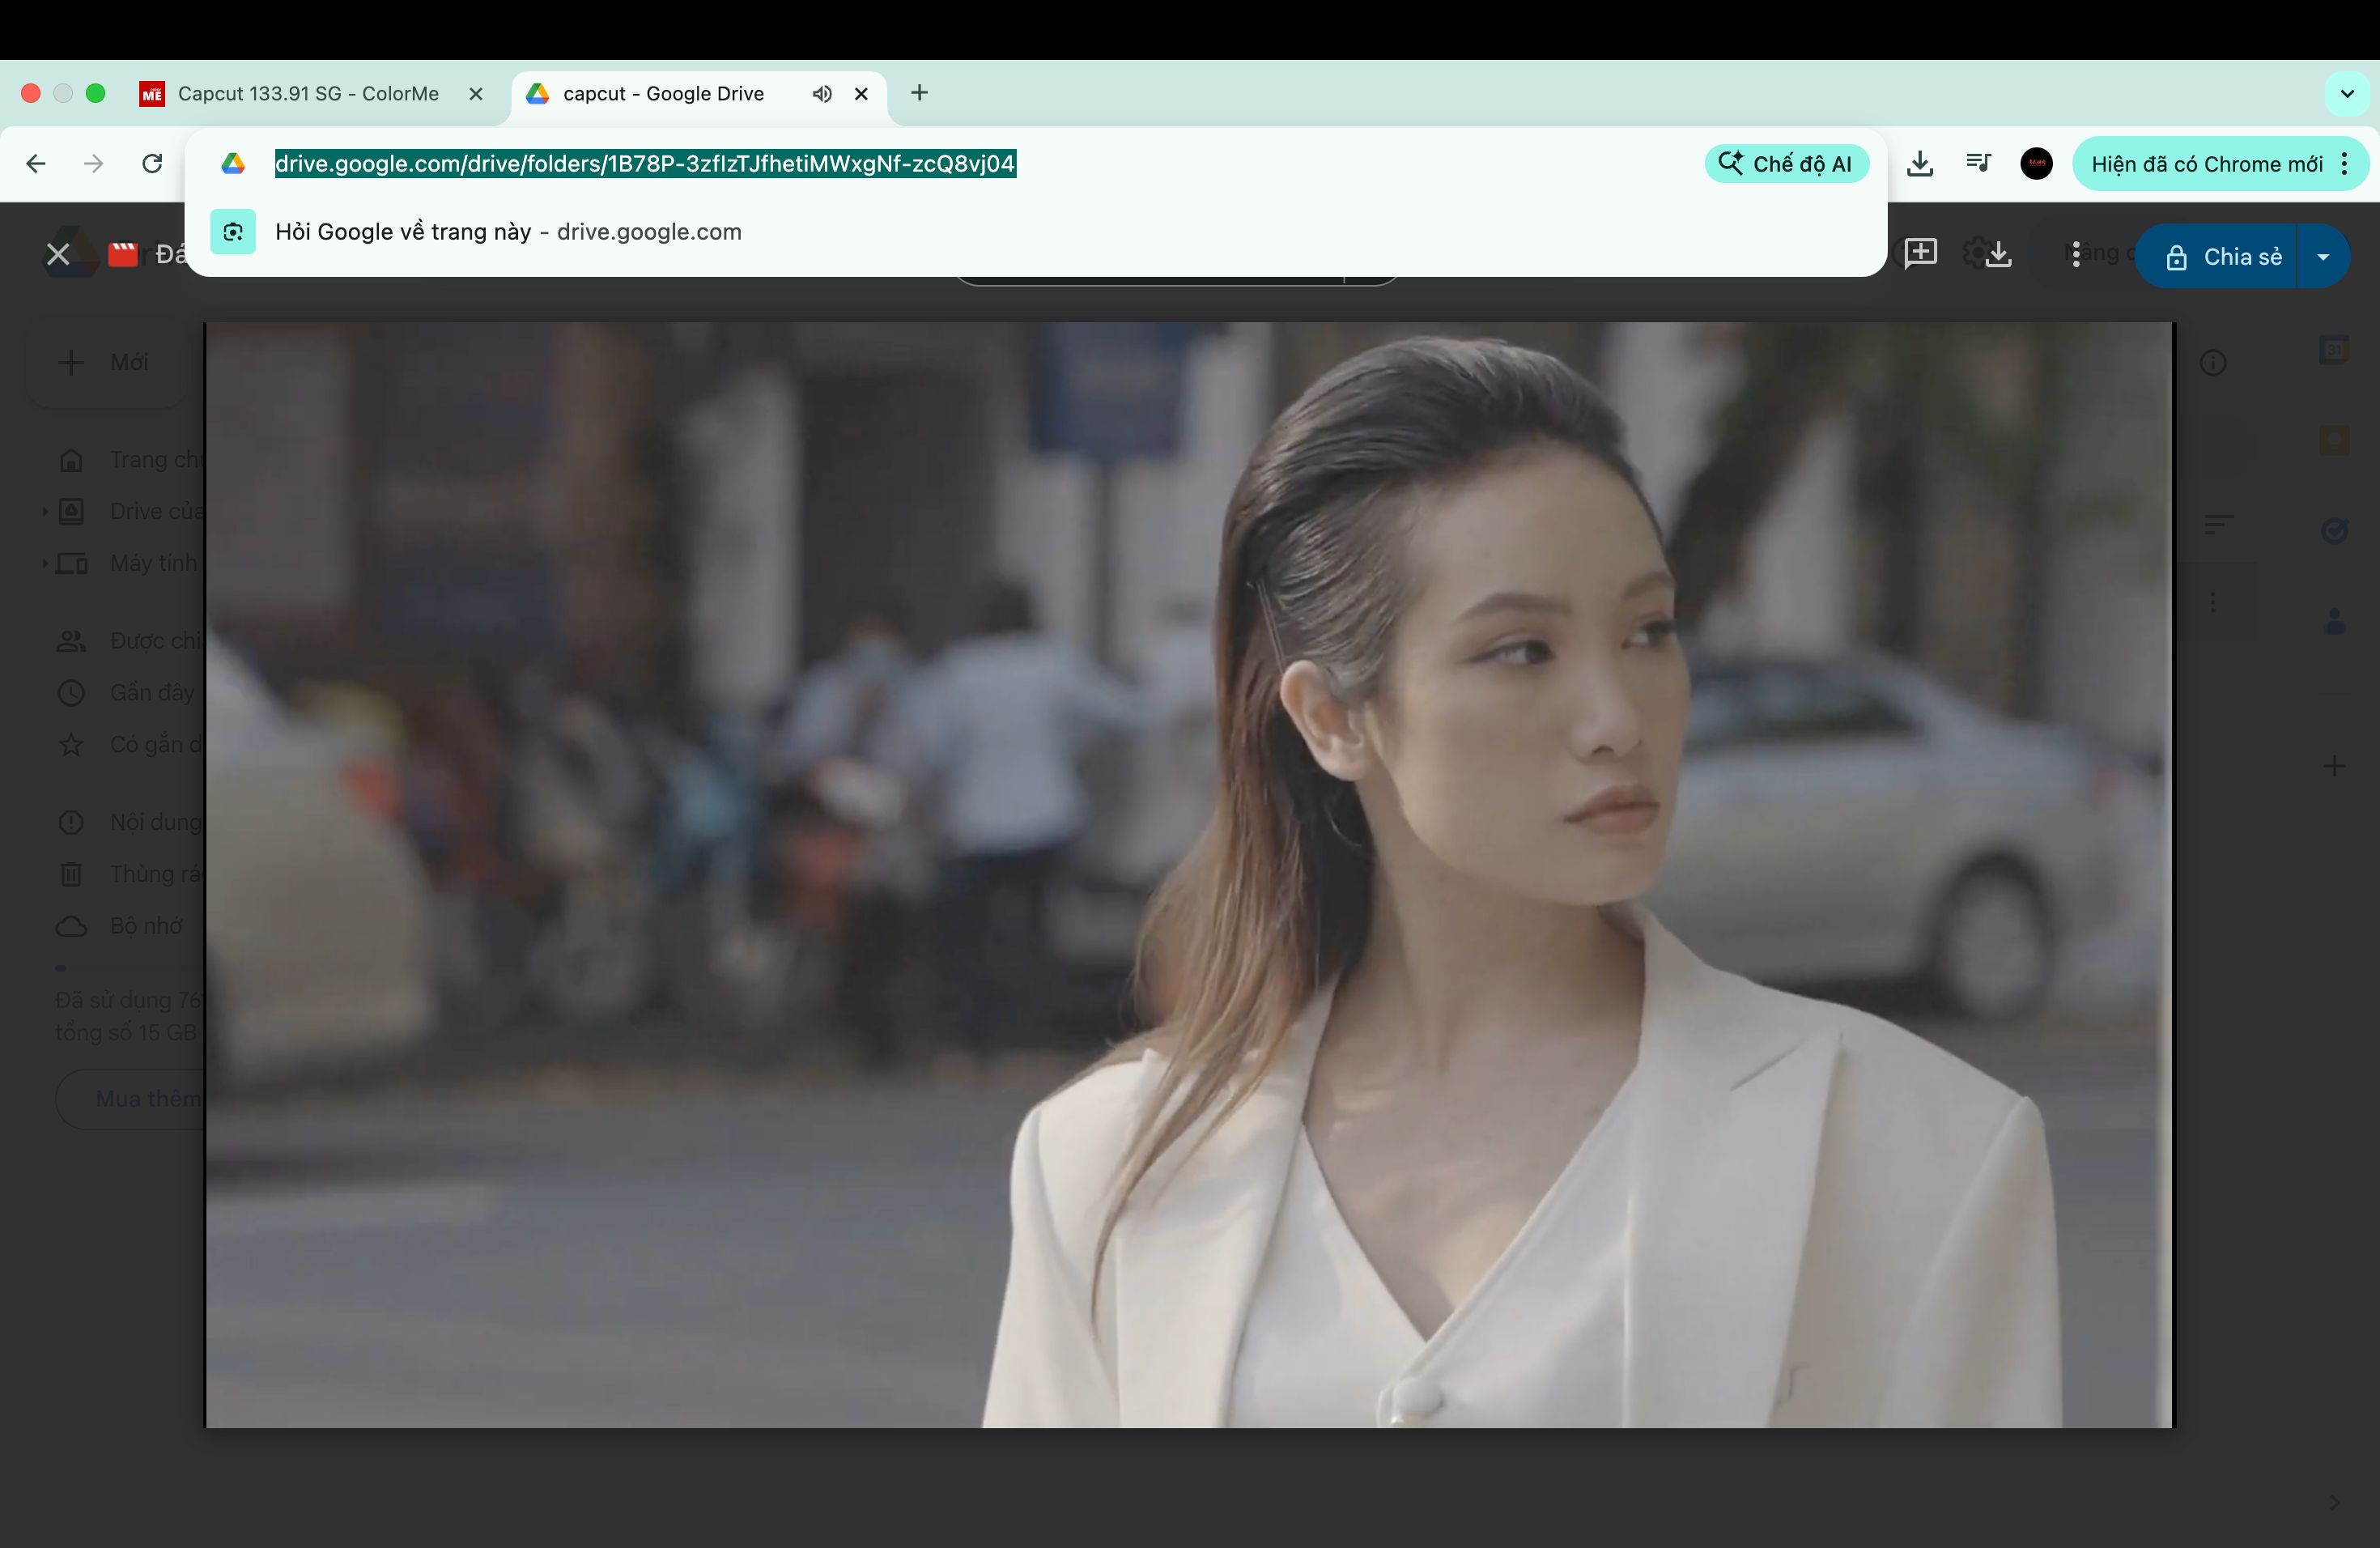Open the Tasks icon in right side panel
This screenshot has width=2380, height=1548.
point(2334,530)
